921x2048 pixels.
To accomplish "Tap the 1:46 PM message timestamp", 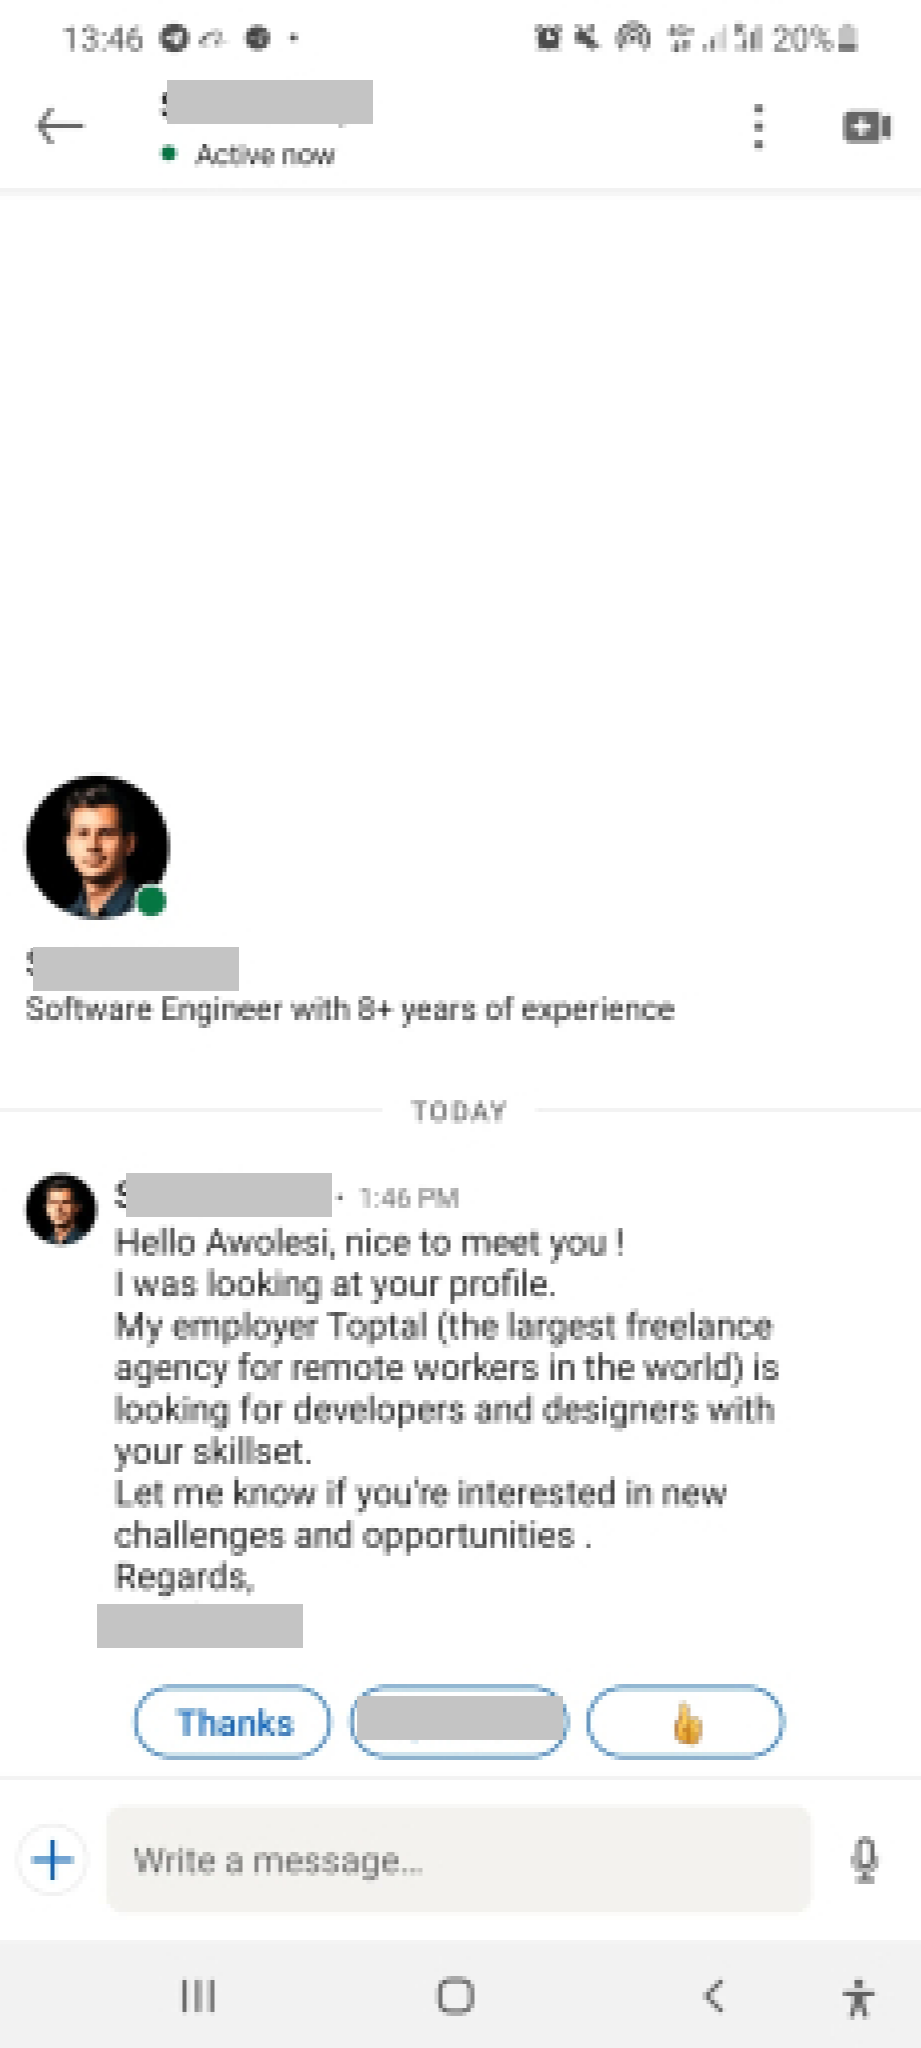I will [x=409, y=1197].
